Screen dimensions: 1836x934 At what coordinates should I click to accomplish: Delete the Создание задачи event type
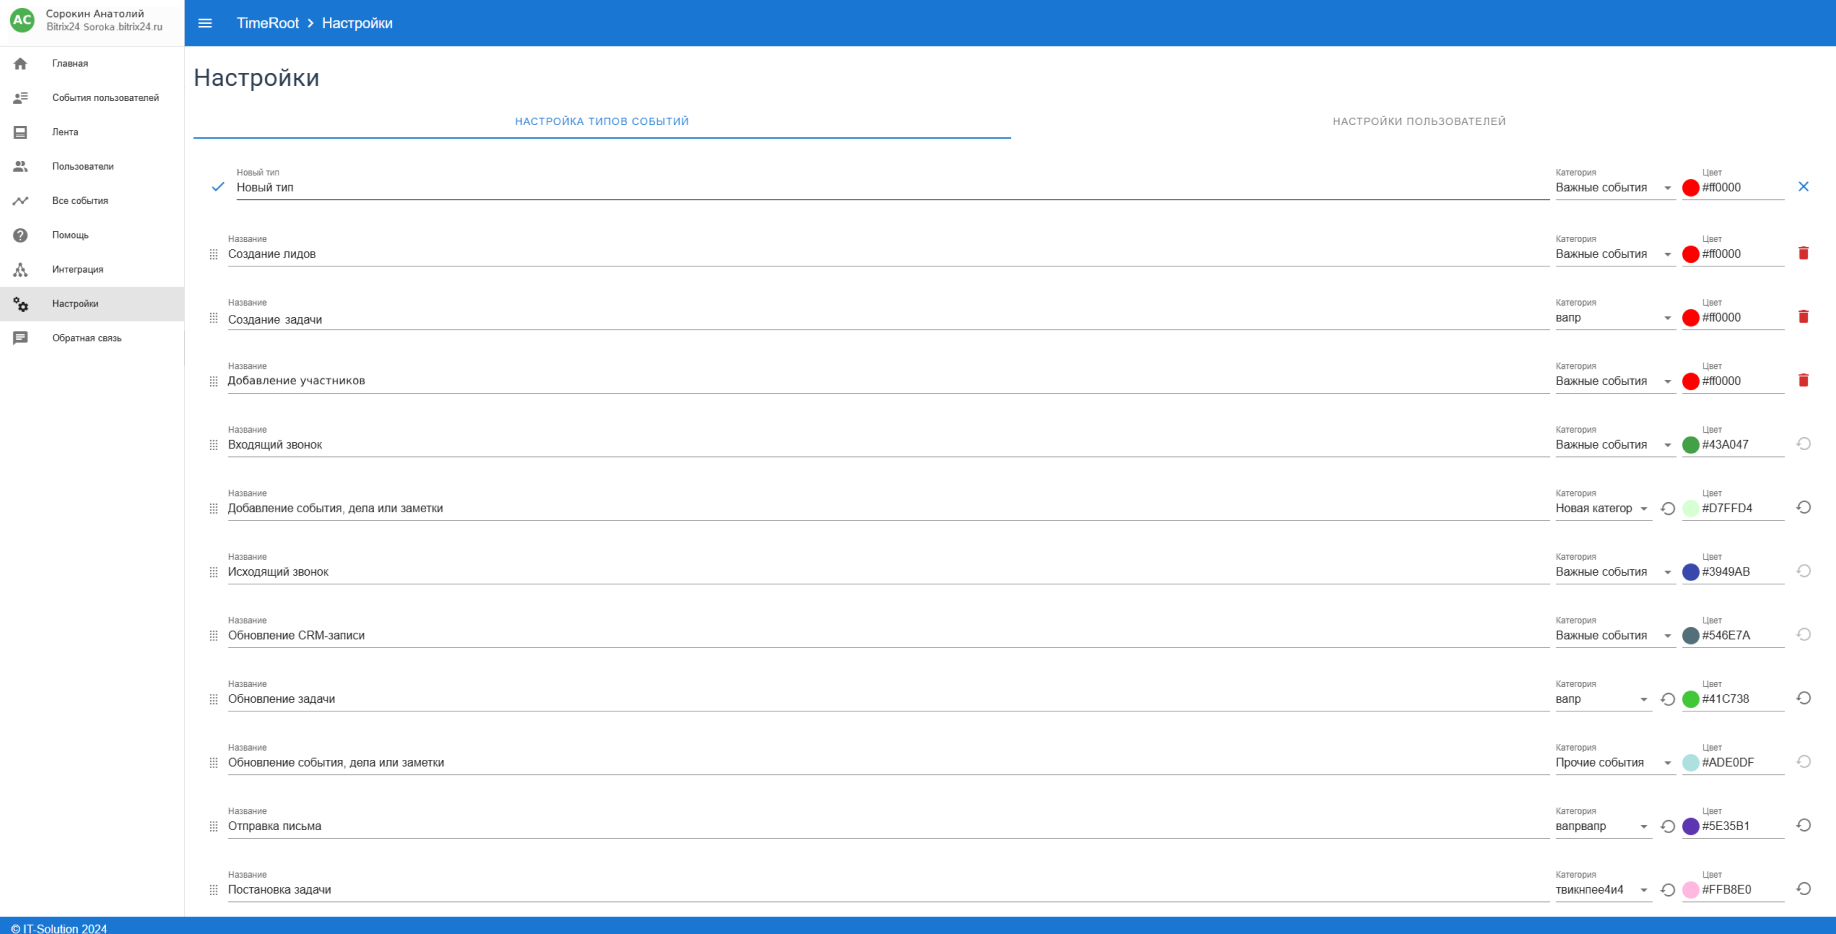pos(1803,317)
